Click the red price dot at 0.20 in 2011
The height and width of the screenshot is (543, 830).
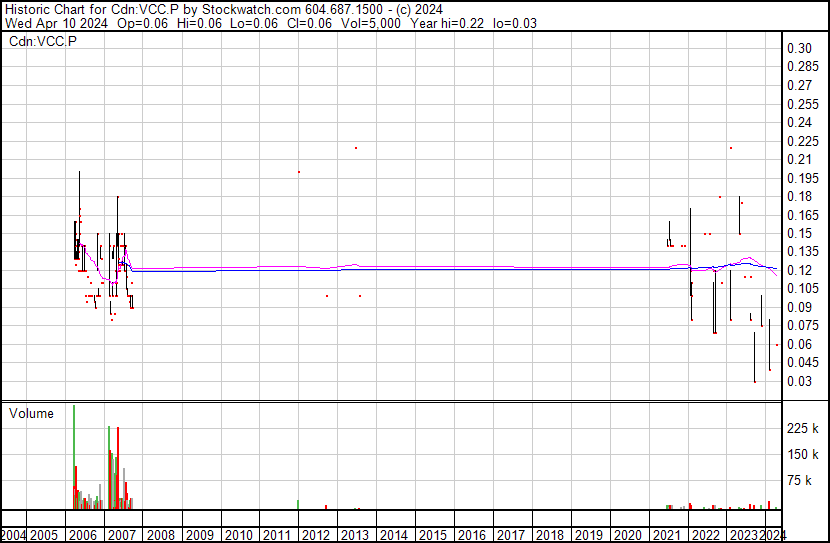pos(298,172)
